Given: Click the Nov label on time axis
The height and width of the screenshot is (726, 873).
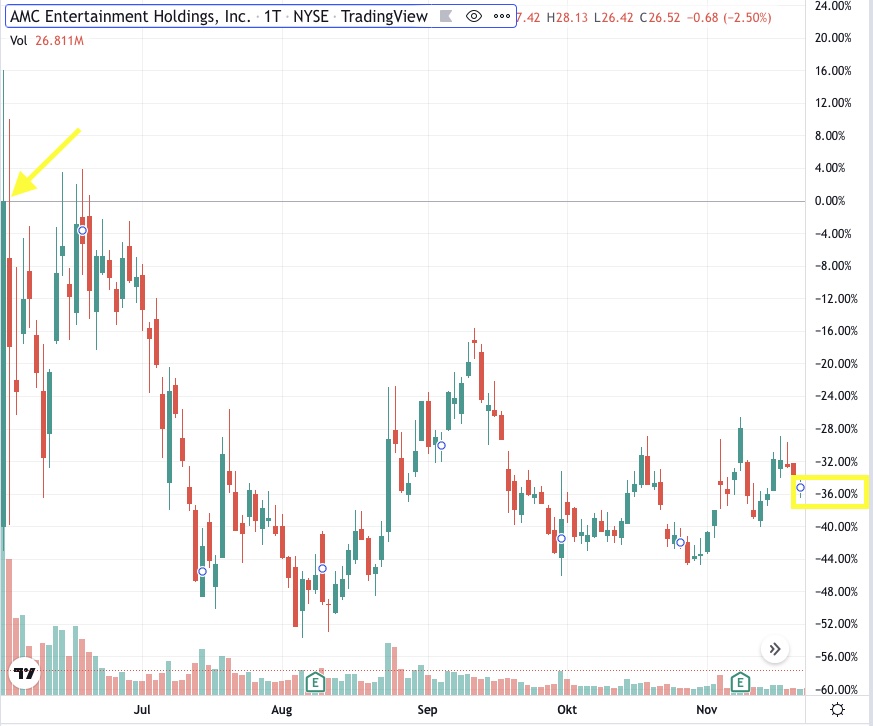Looking at the screenshot, I should 707,710.
